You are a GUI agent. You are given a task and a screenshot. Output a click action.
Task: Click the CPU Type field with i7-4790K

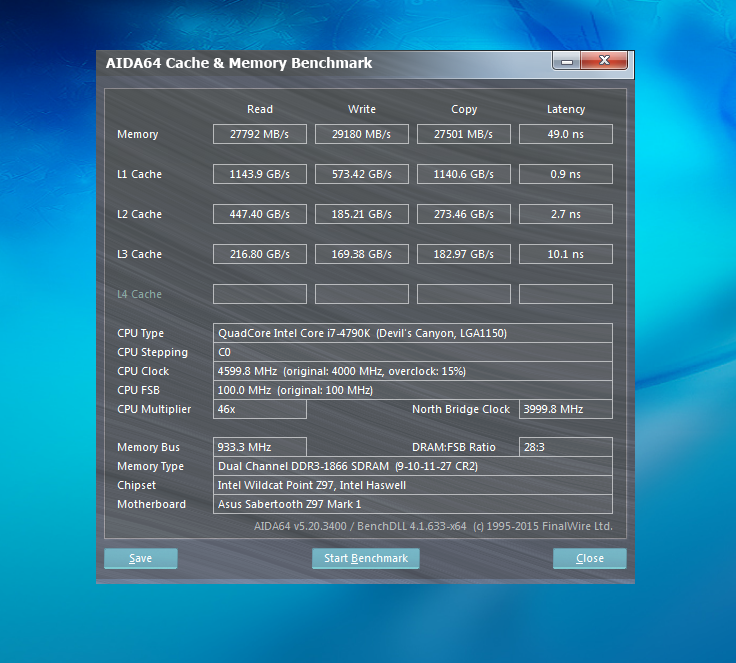click(x=413, y=333)
